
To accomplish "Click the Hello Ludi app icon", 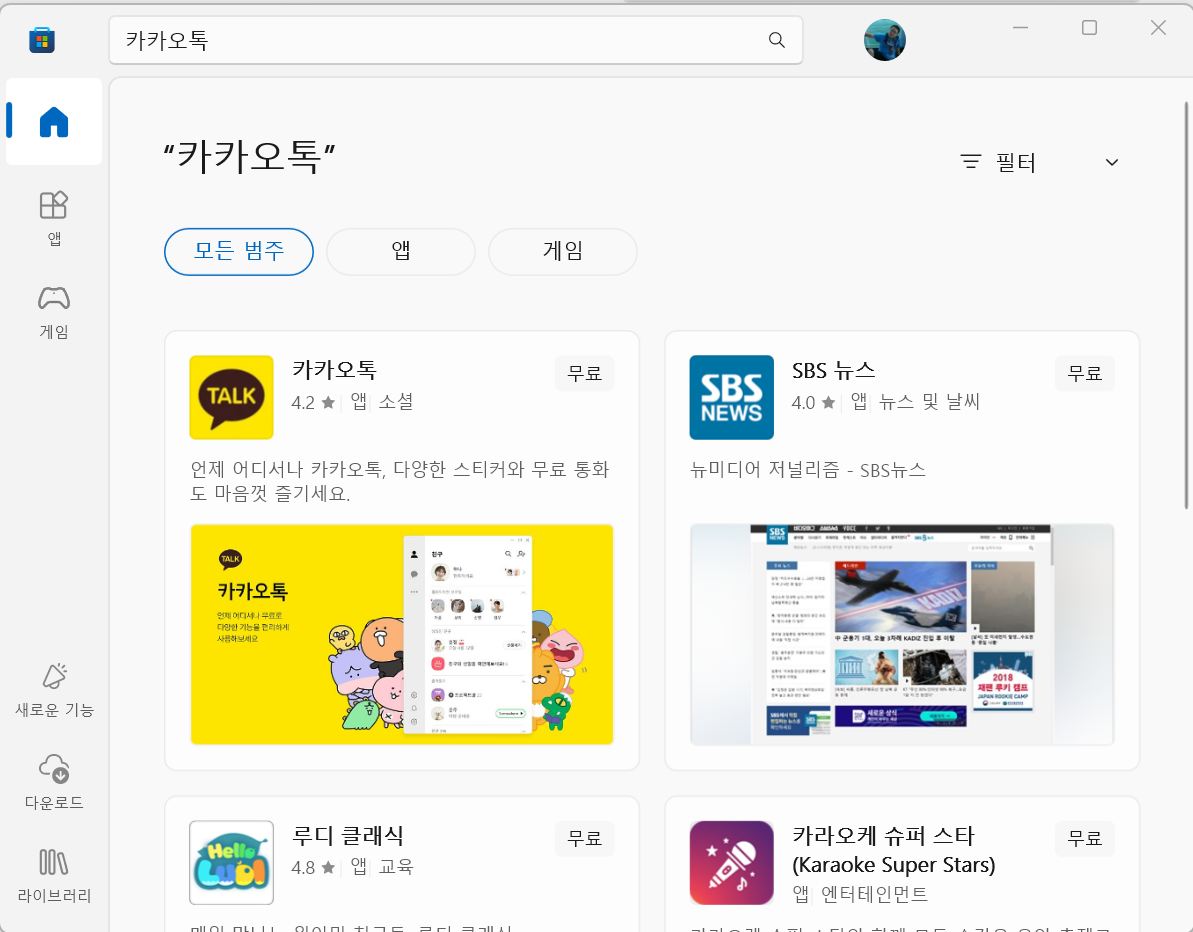I will pyautogui.click(x=231, y=863).
